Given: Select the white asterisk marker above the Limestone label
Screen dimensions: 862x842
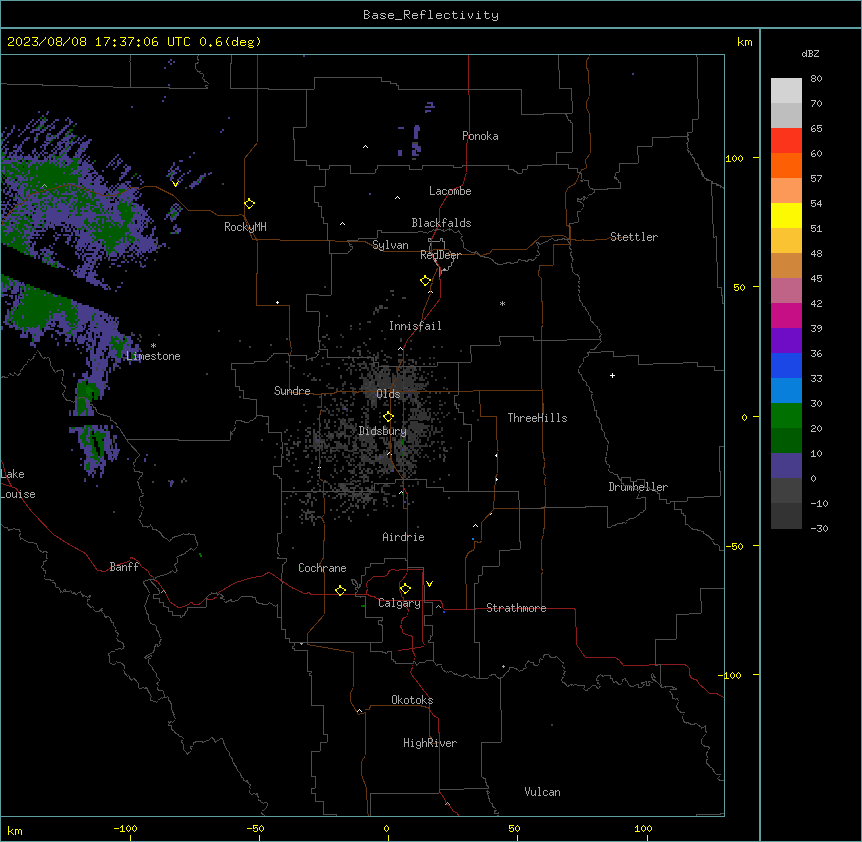Looking at the screenshot, I should (153, 346).
